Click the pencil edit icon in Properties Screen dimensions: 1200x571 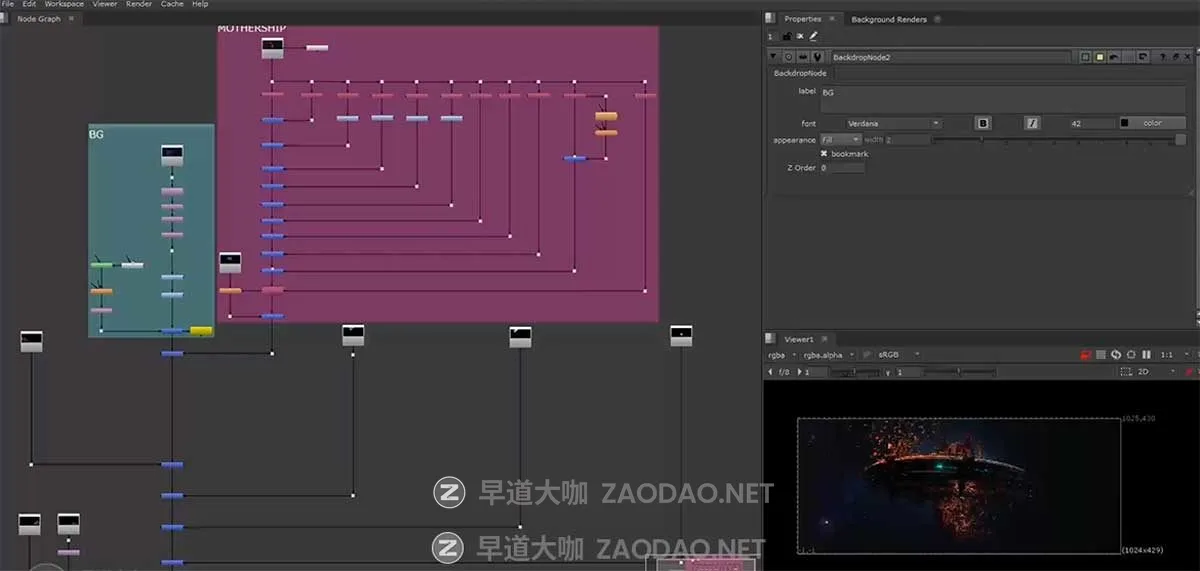coord(813,37)
